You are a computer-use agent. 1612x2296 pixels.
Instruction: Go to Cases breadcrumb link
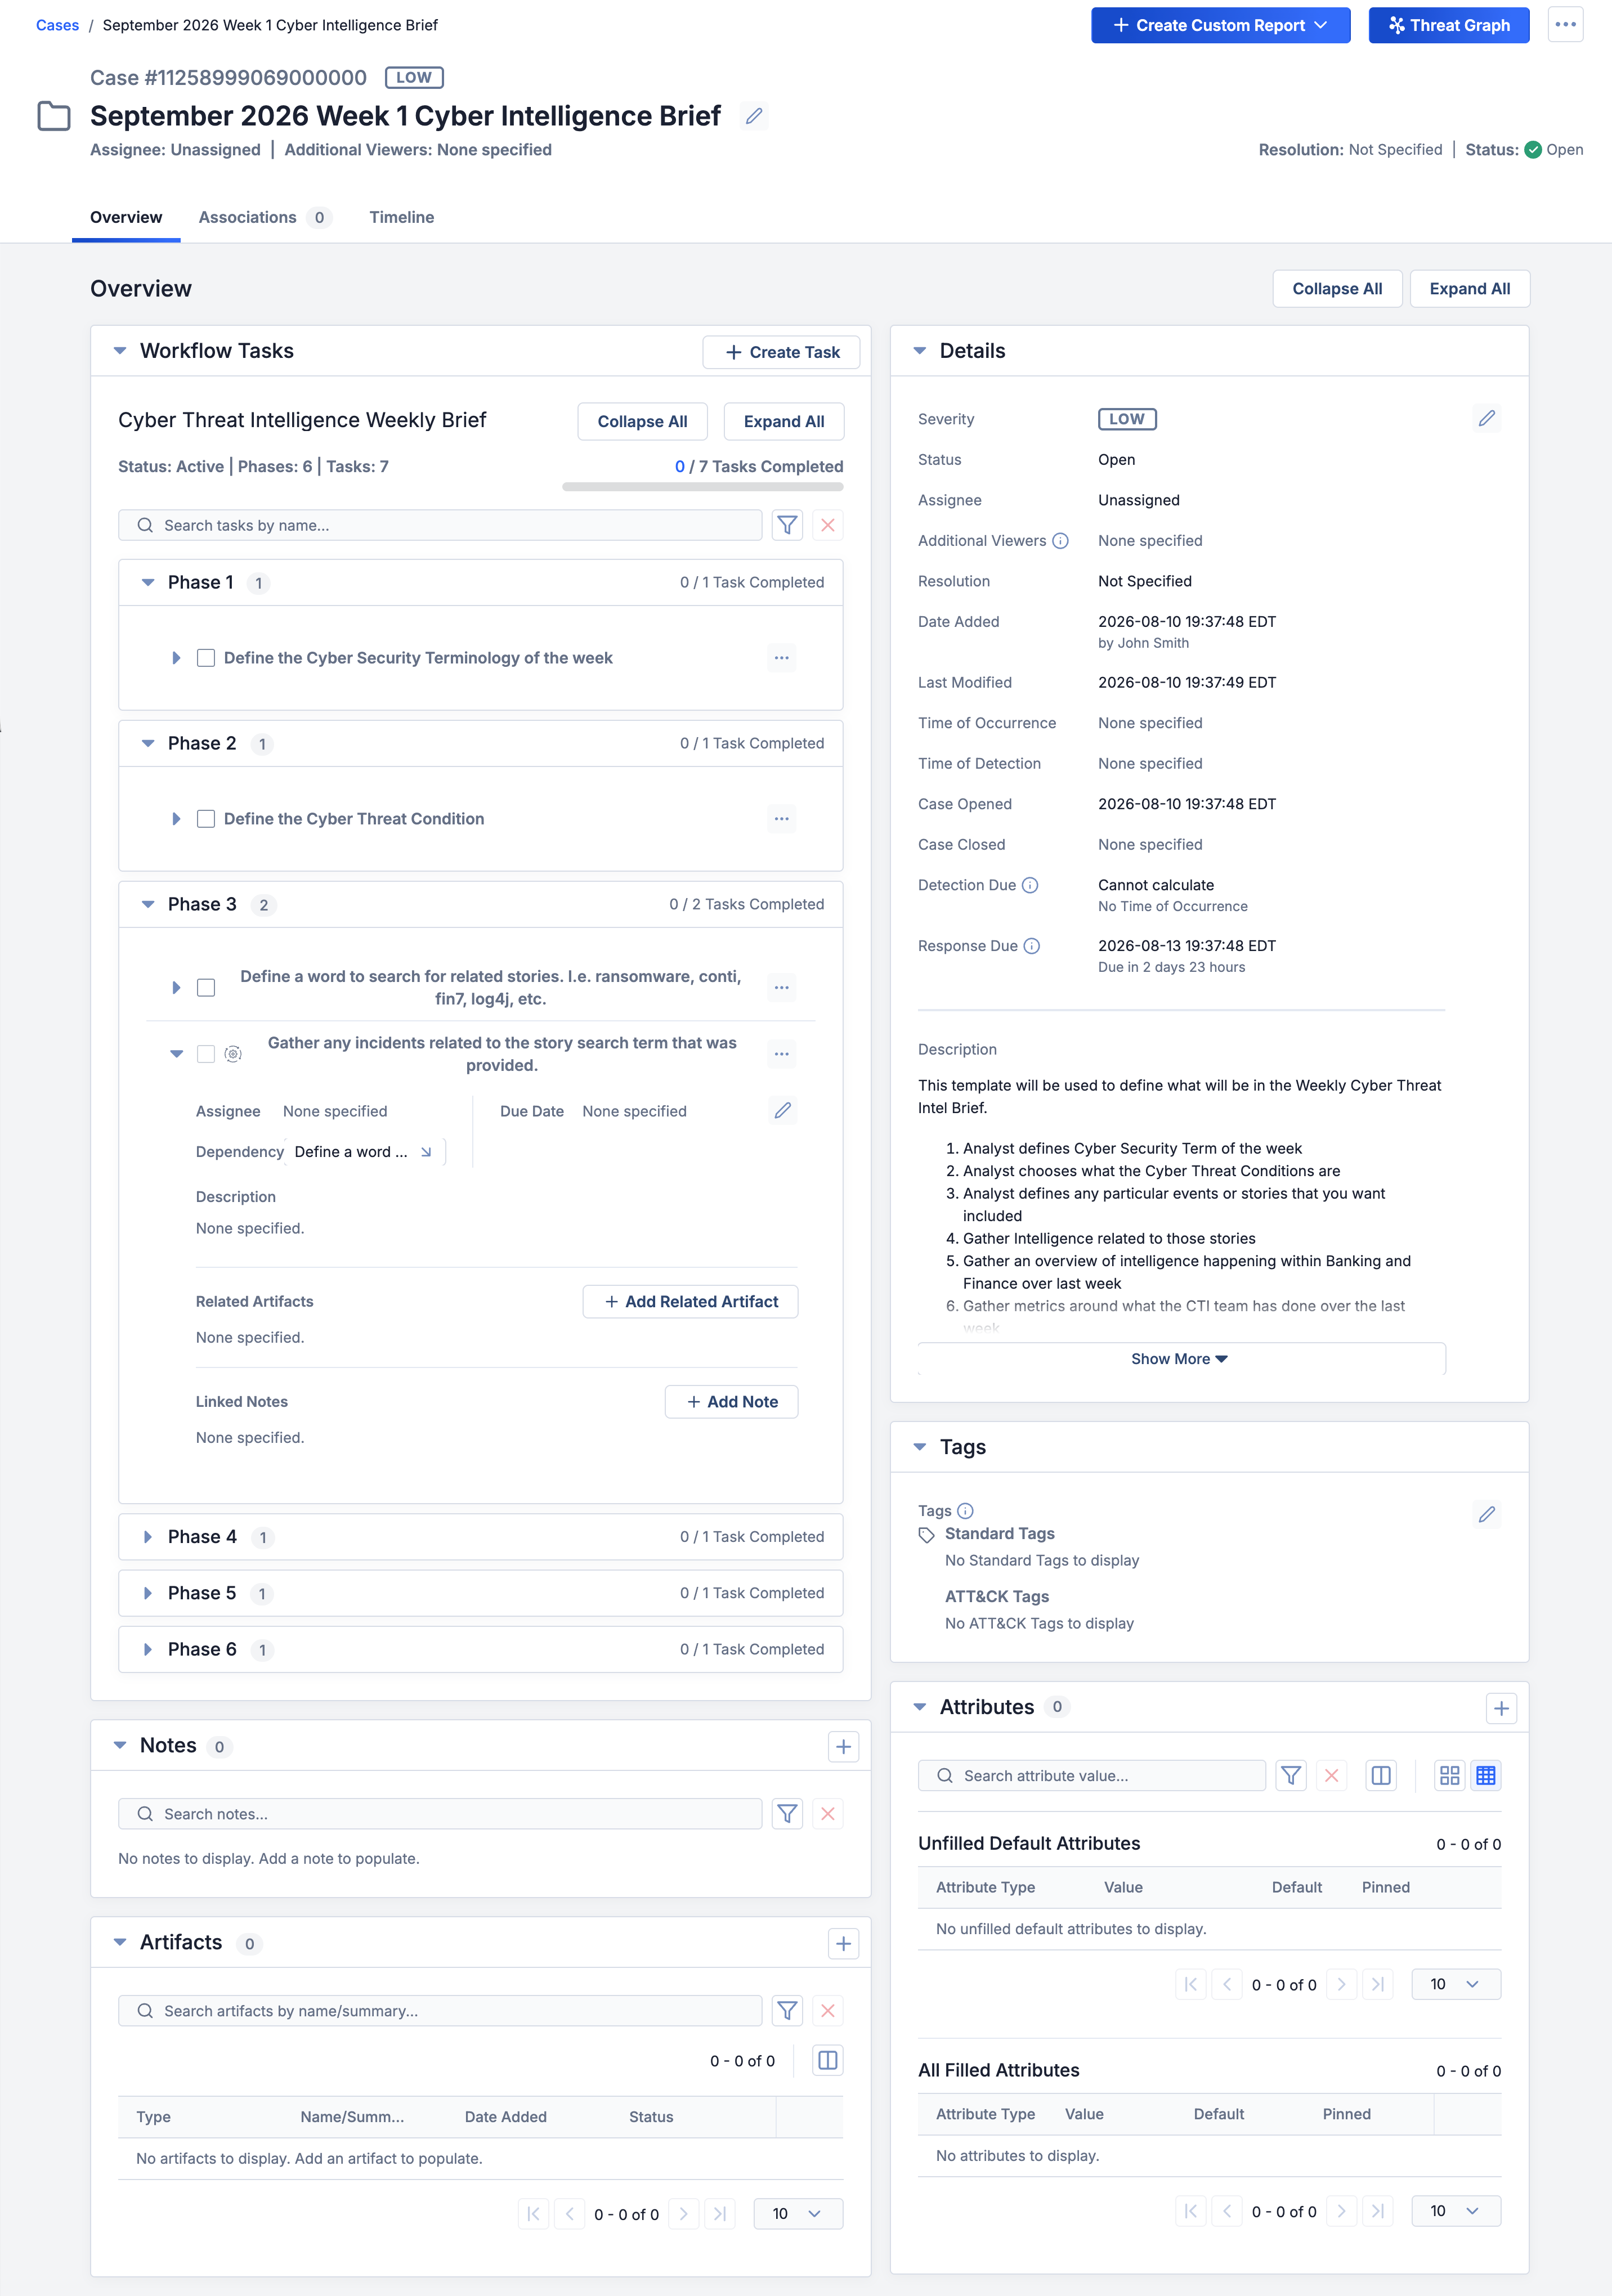(x=57, y=25)
